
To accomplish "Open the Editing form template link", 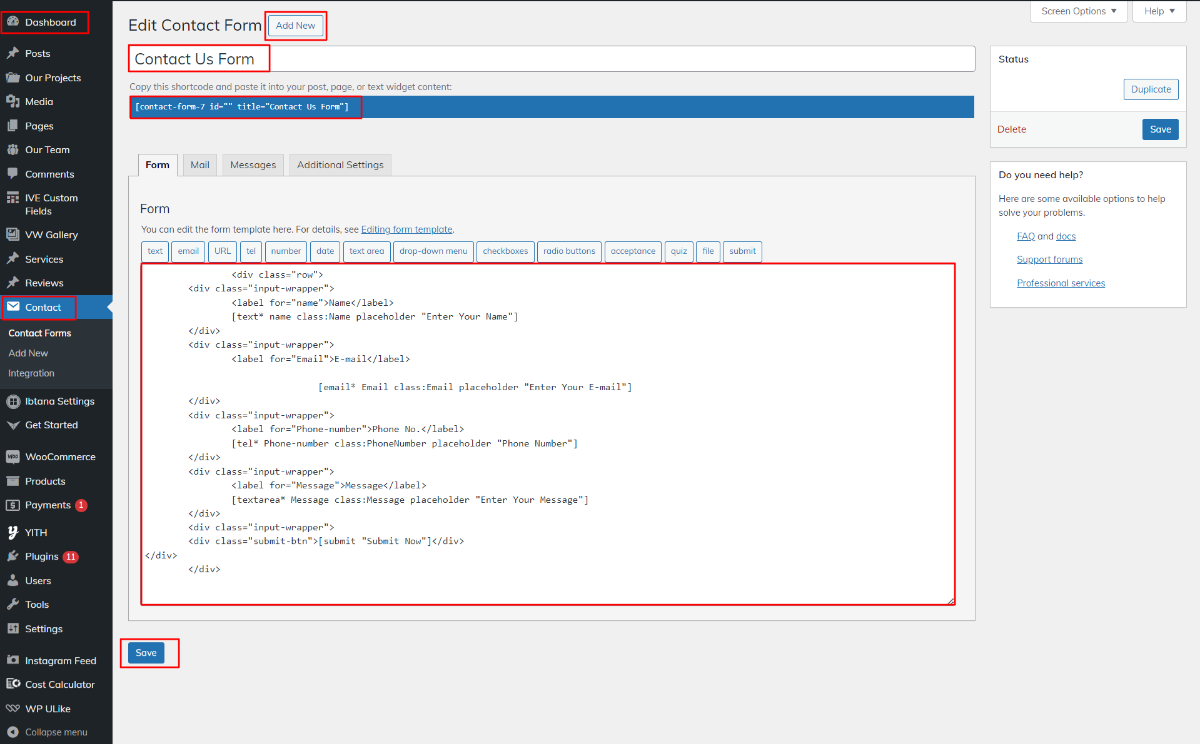I will [x=406, y=229].
